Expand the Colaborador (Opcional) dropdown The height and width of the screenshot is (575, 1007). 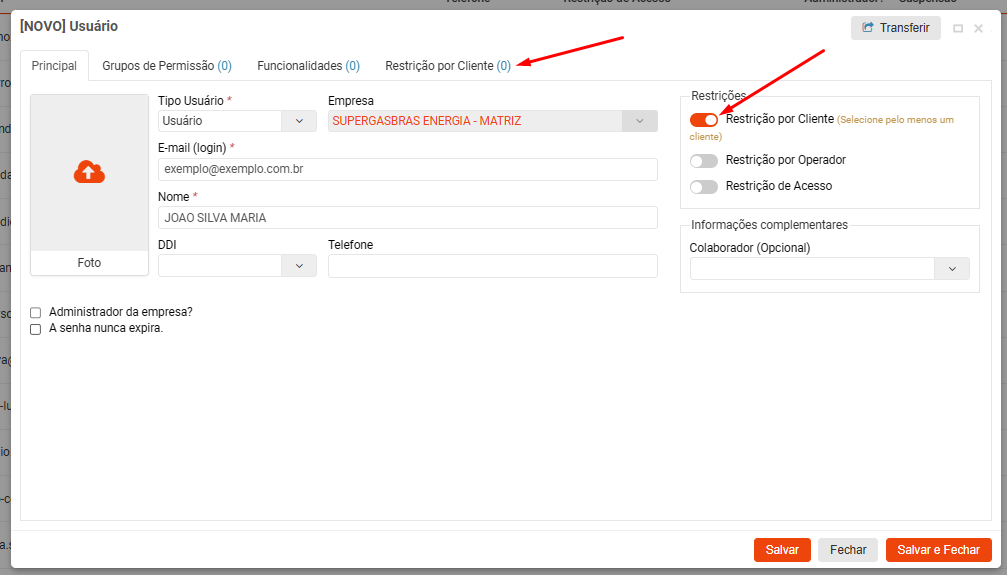(951, 269)
